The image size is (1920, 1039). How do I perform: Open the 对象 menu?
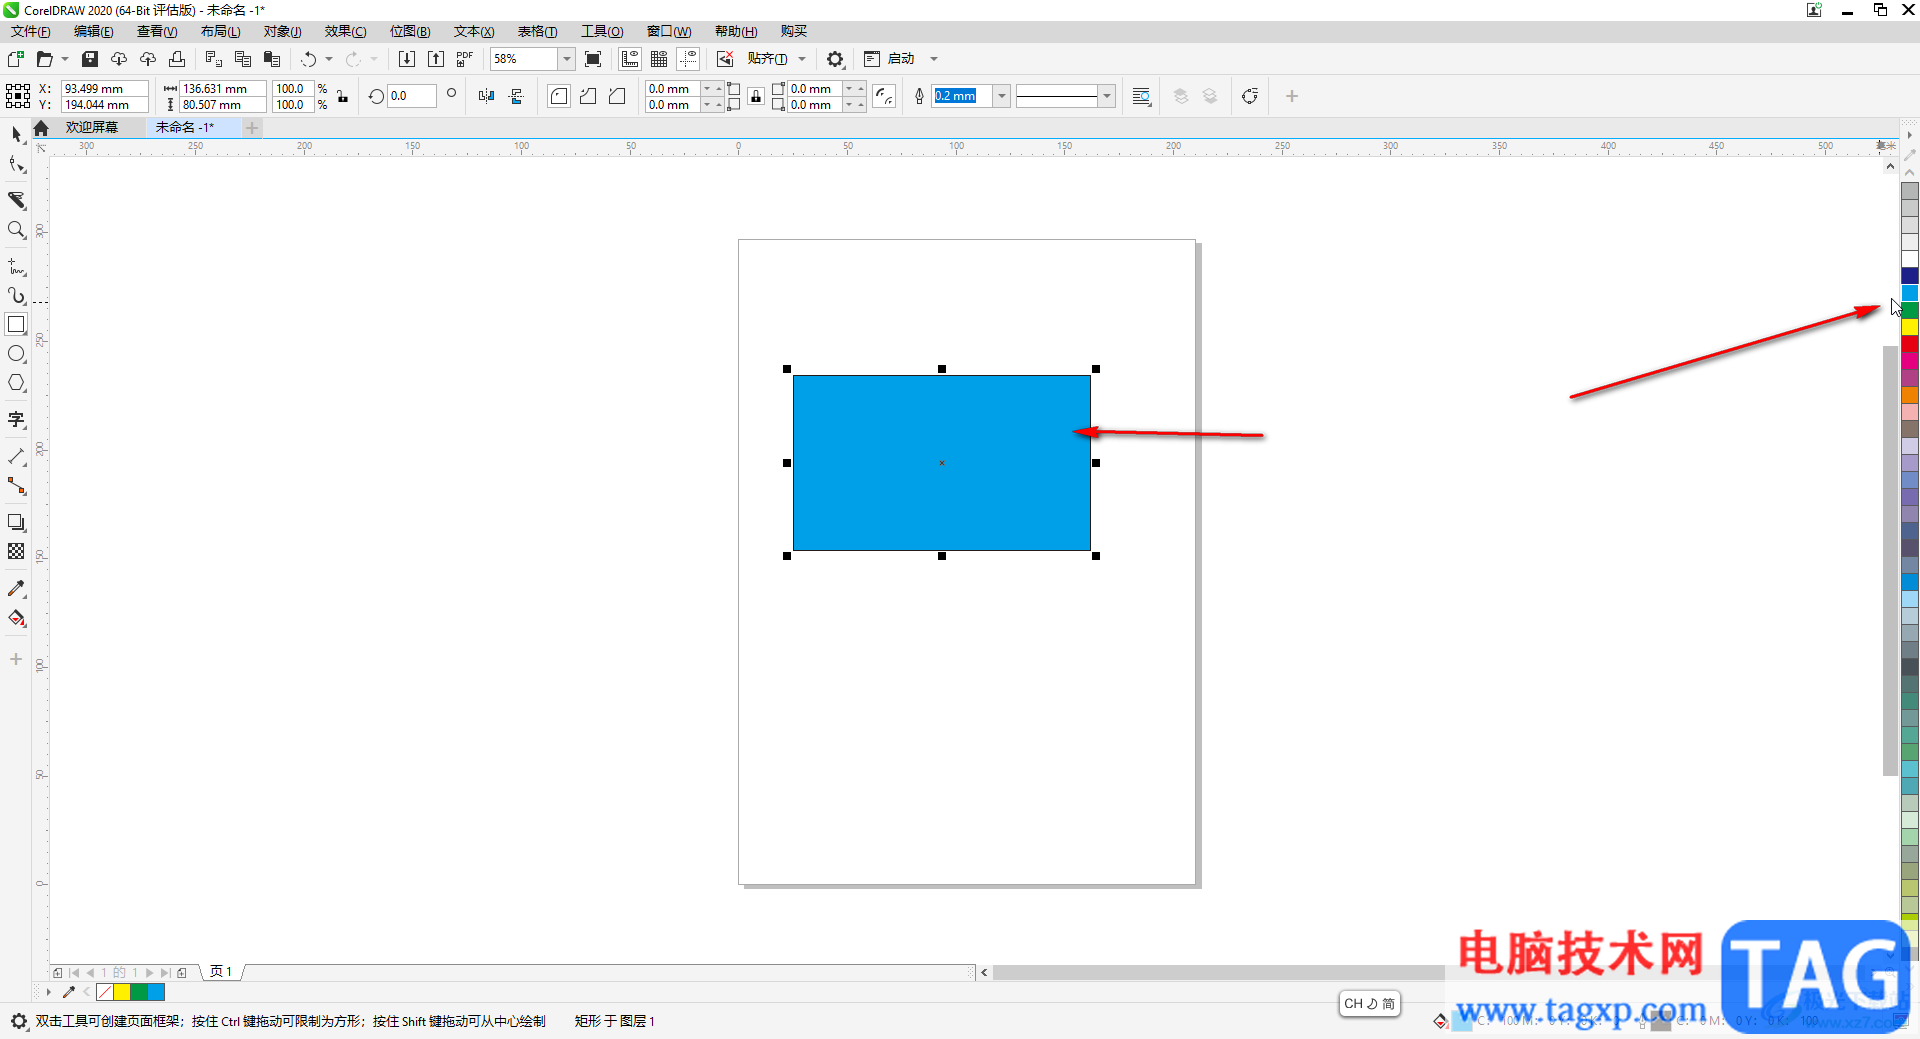point(282,31)
